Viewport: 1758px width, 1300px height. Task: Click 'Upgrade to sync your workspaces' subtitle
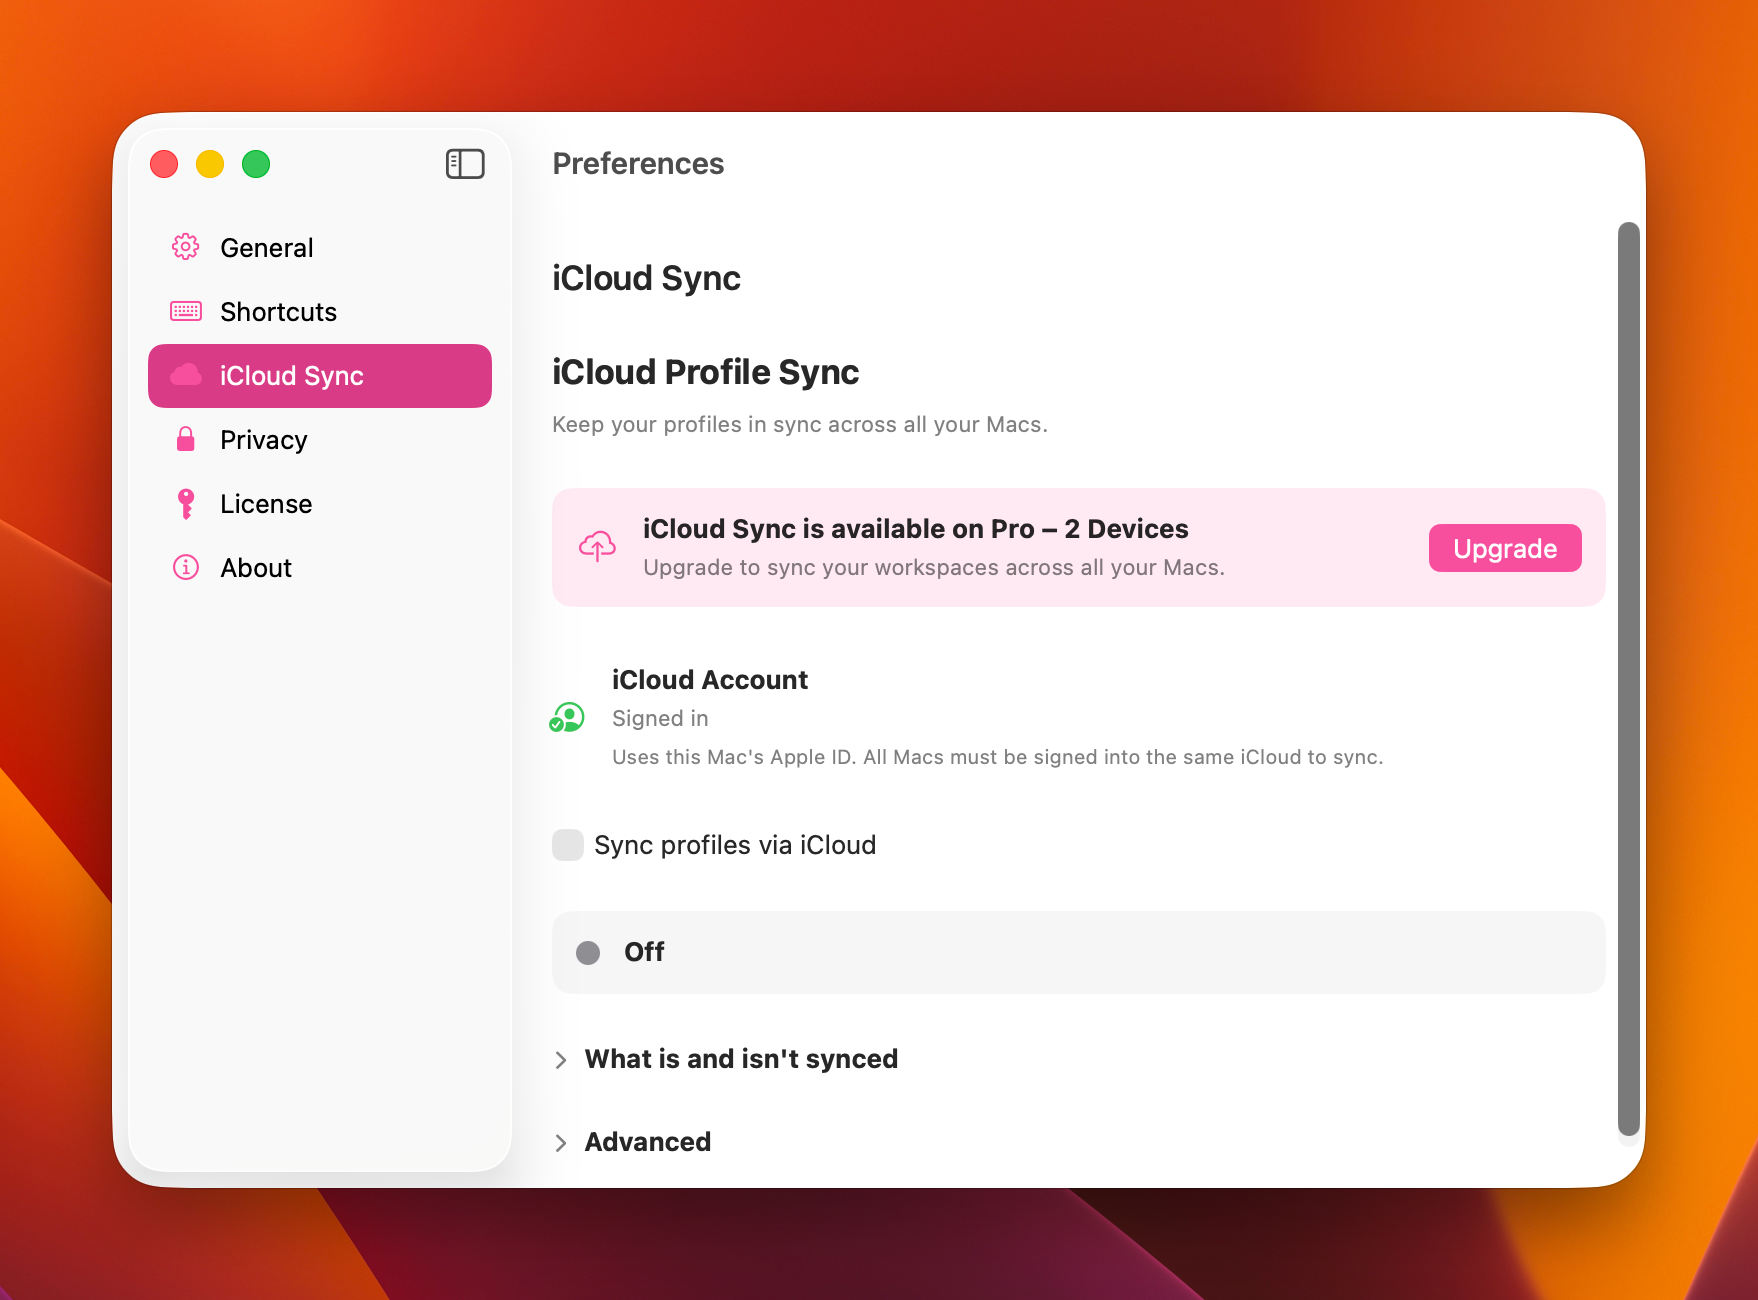934,567
